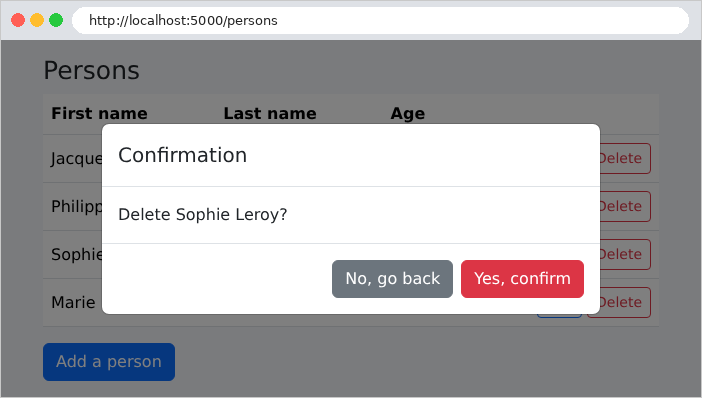Click the Last name column header
The height and width of the screenshot is (398, 702).
(x=270, y=113)
